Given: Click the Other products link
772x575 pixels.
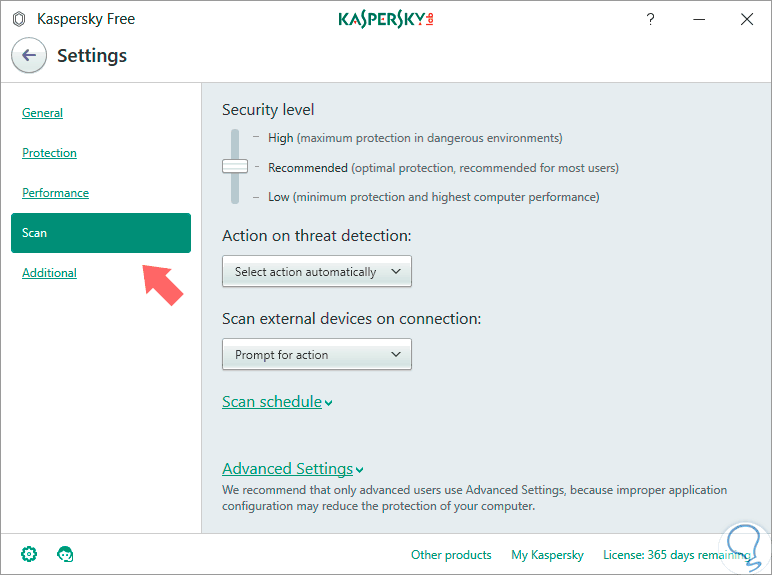Looking at the screenshot, I should 451,555.
